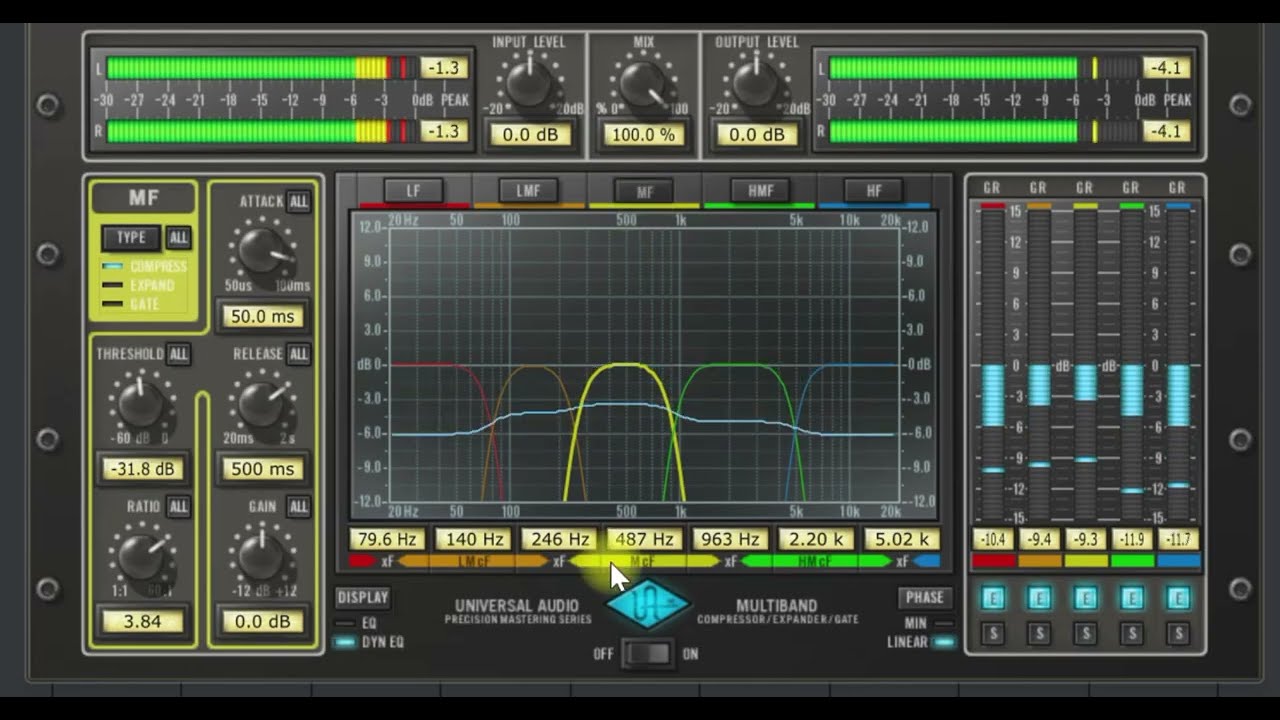
Task: Click the RELEASE knob
Action: tap(261, 404)
